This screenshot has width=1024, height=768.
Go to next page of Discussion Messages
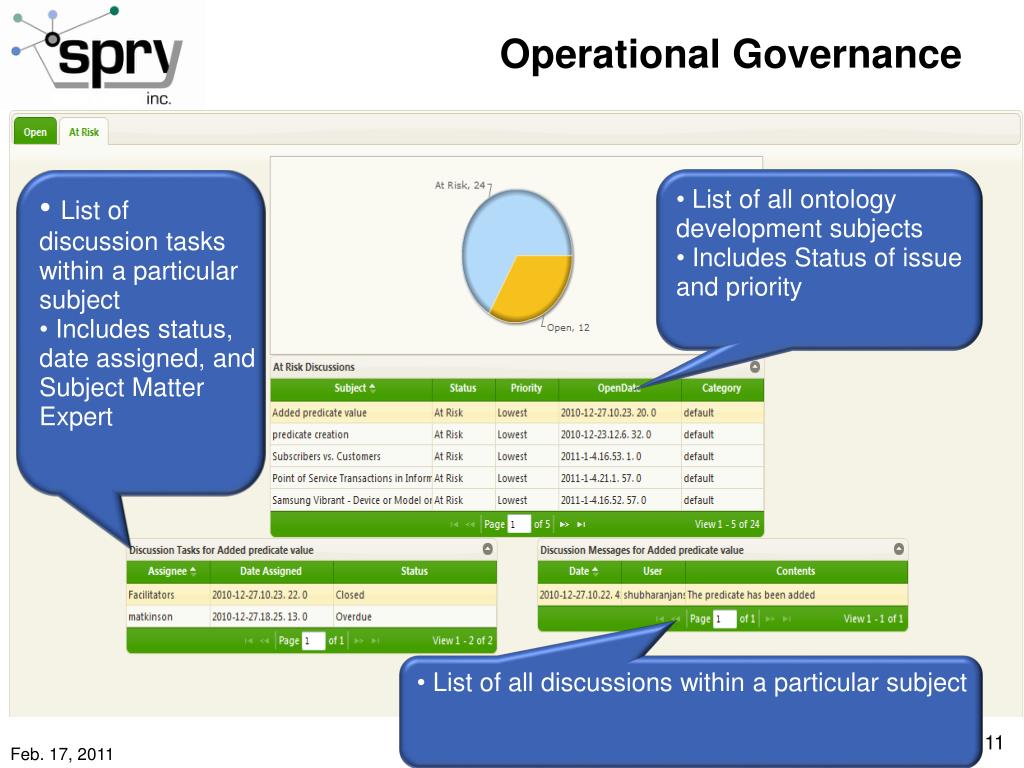tap(770, 619)
